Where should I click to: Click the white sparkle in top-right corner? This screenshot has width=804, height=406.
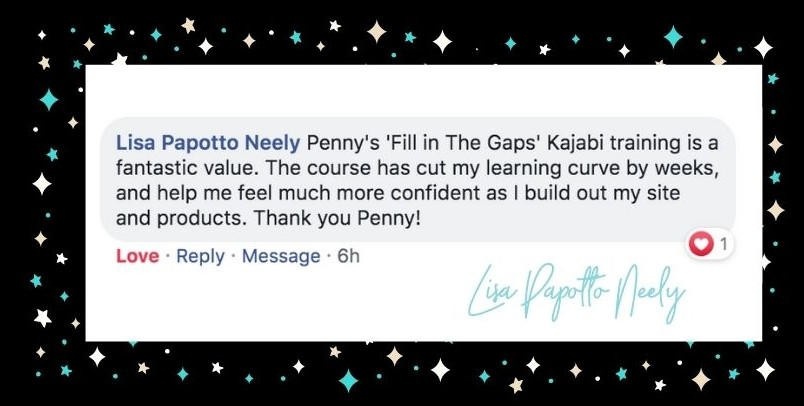click(x=763, y=47)
